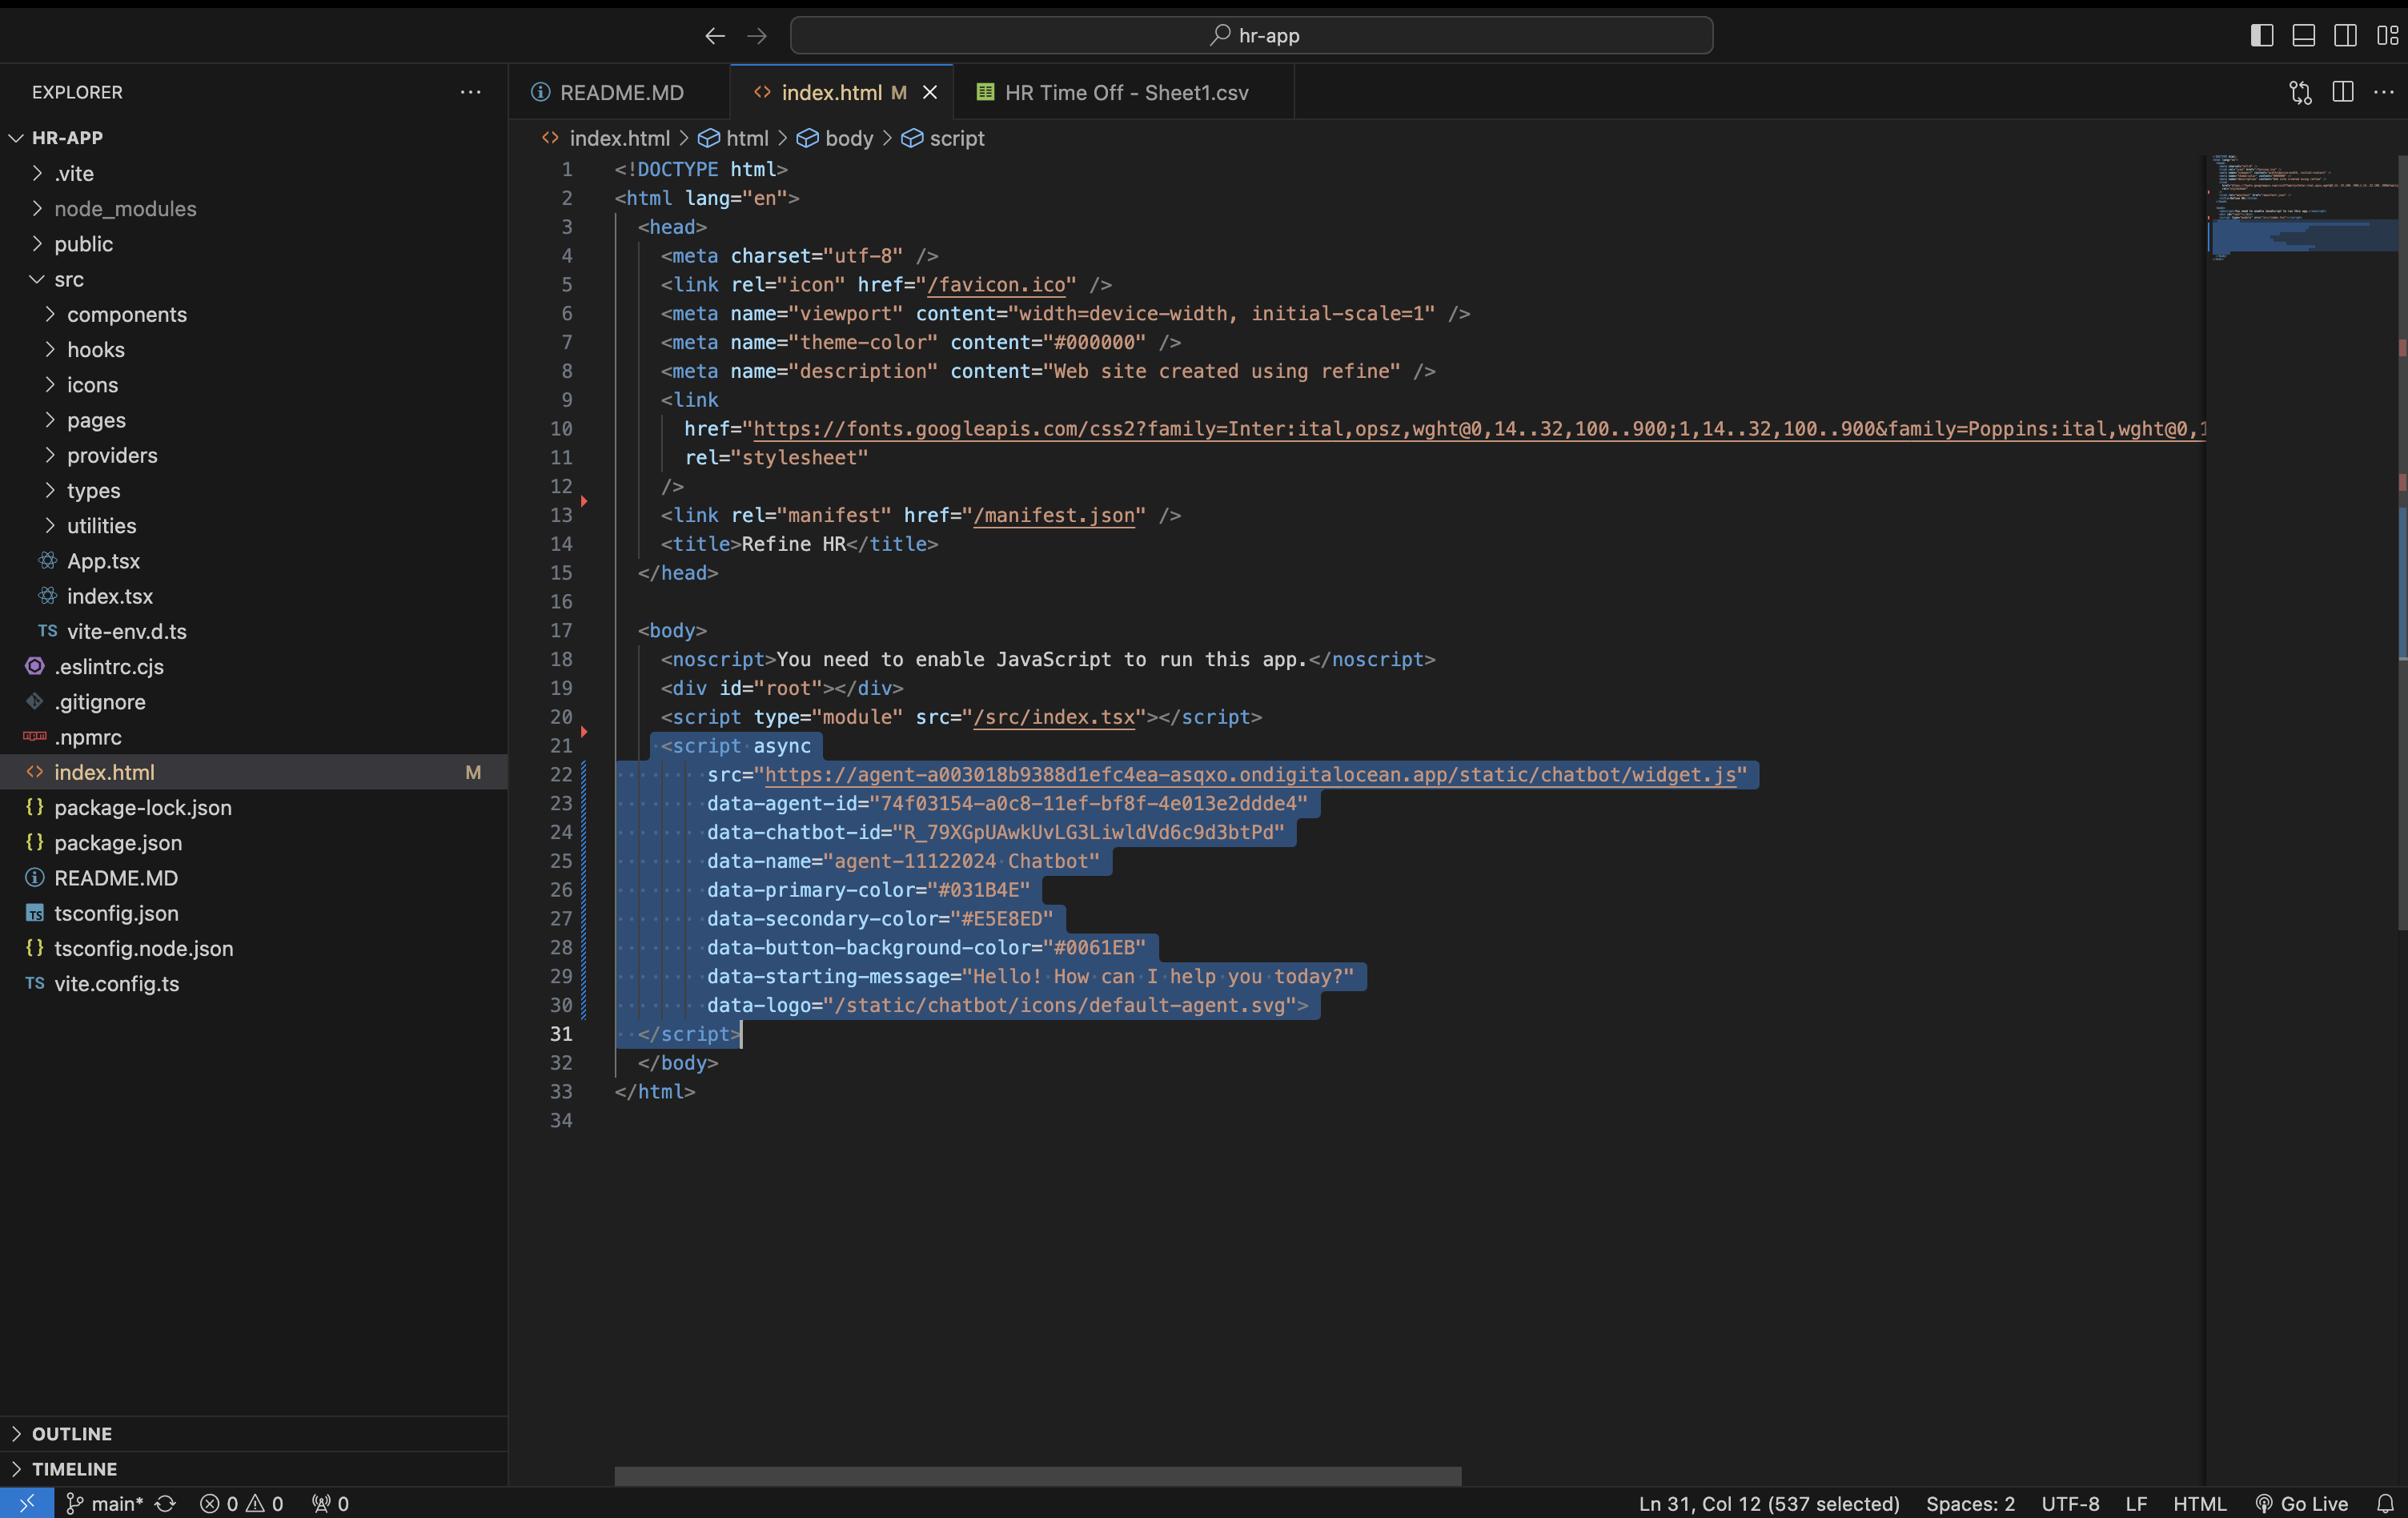Change language mode HTML

2199,1503
